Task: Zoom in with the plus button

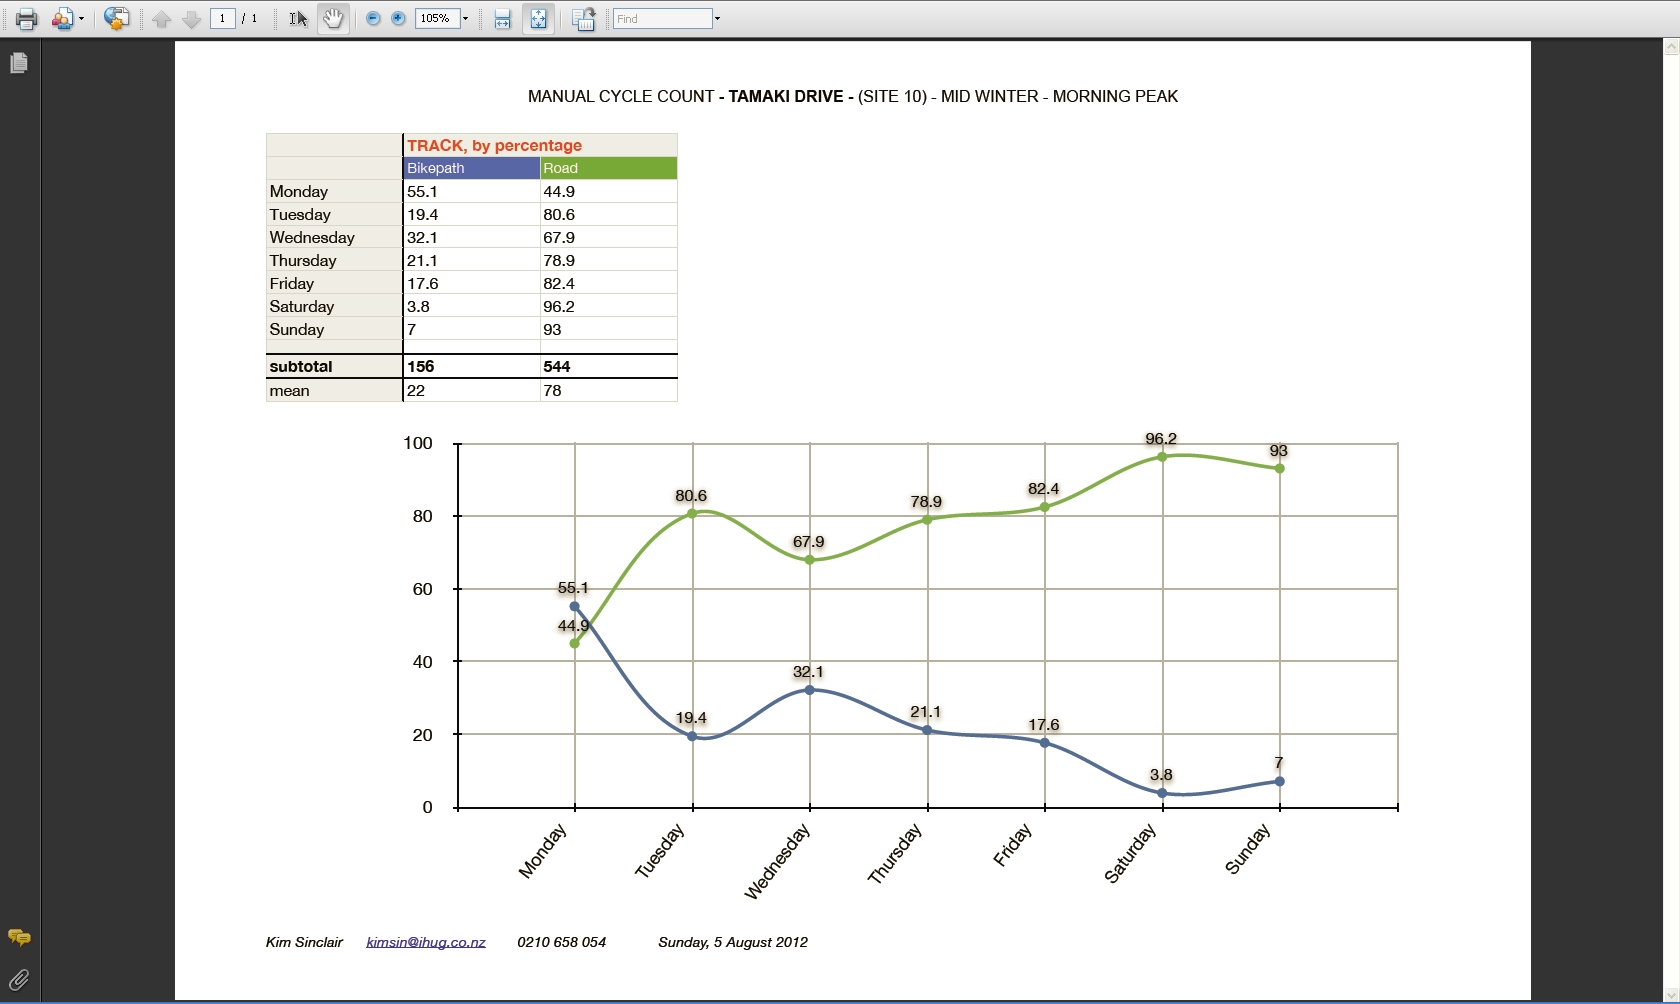Action: click(398, 19)
